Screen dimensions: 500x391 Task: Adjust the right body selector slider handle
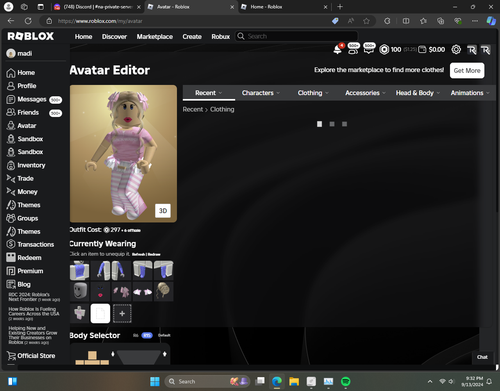tap(165, 354)
